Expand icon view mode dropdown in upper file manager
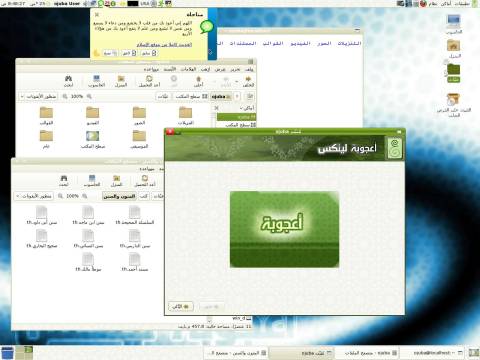This screenshot has height=360, width=480. click(x=38, y=96)
